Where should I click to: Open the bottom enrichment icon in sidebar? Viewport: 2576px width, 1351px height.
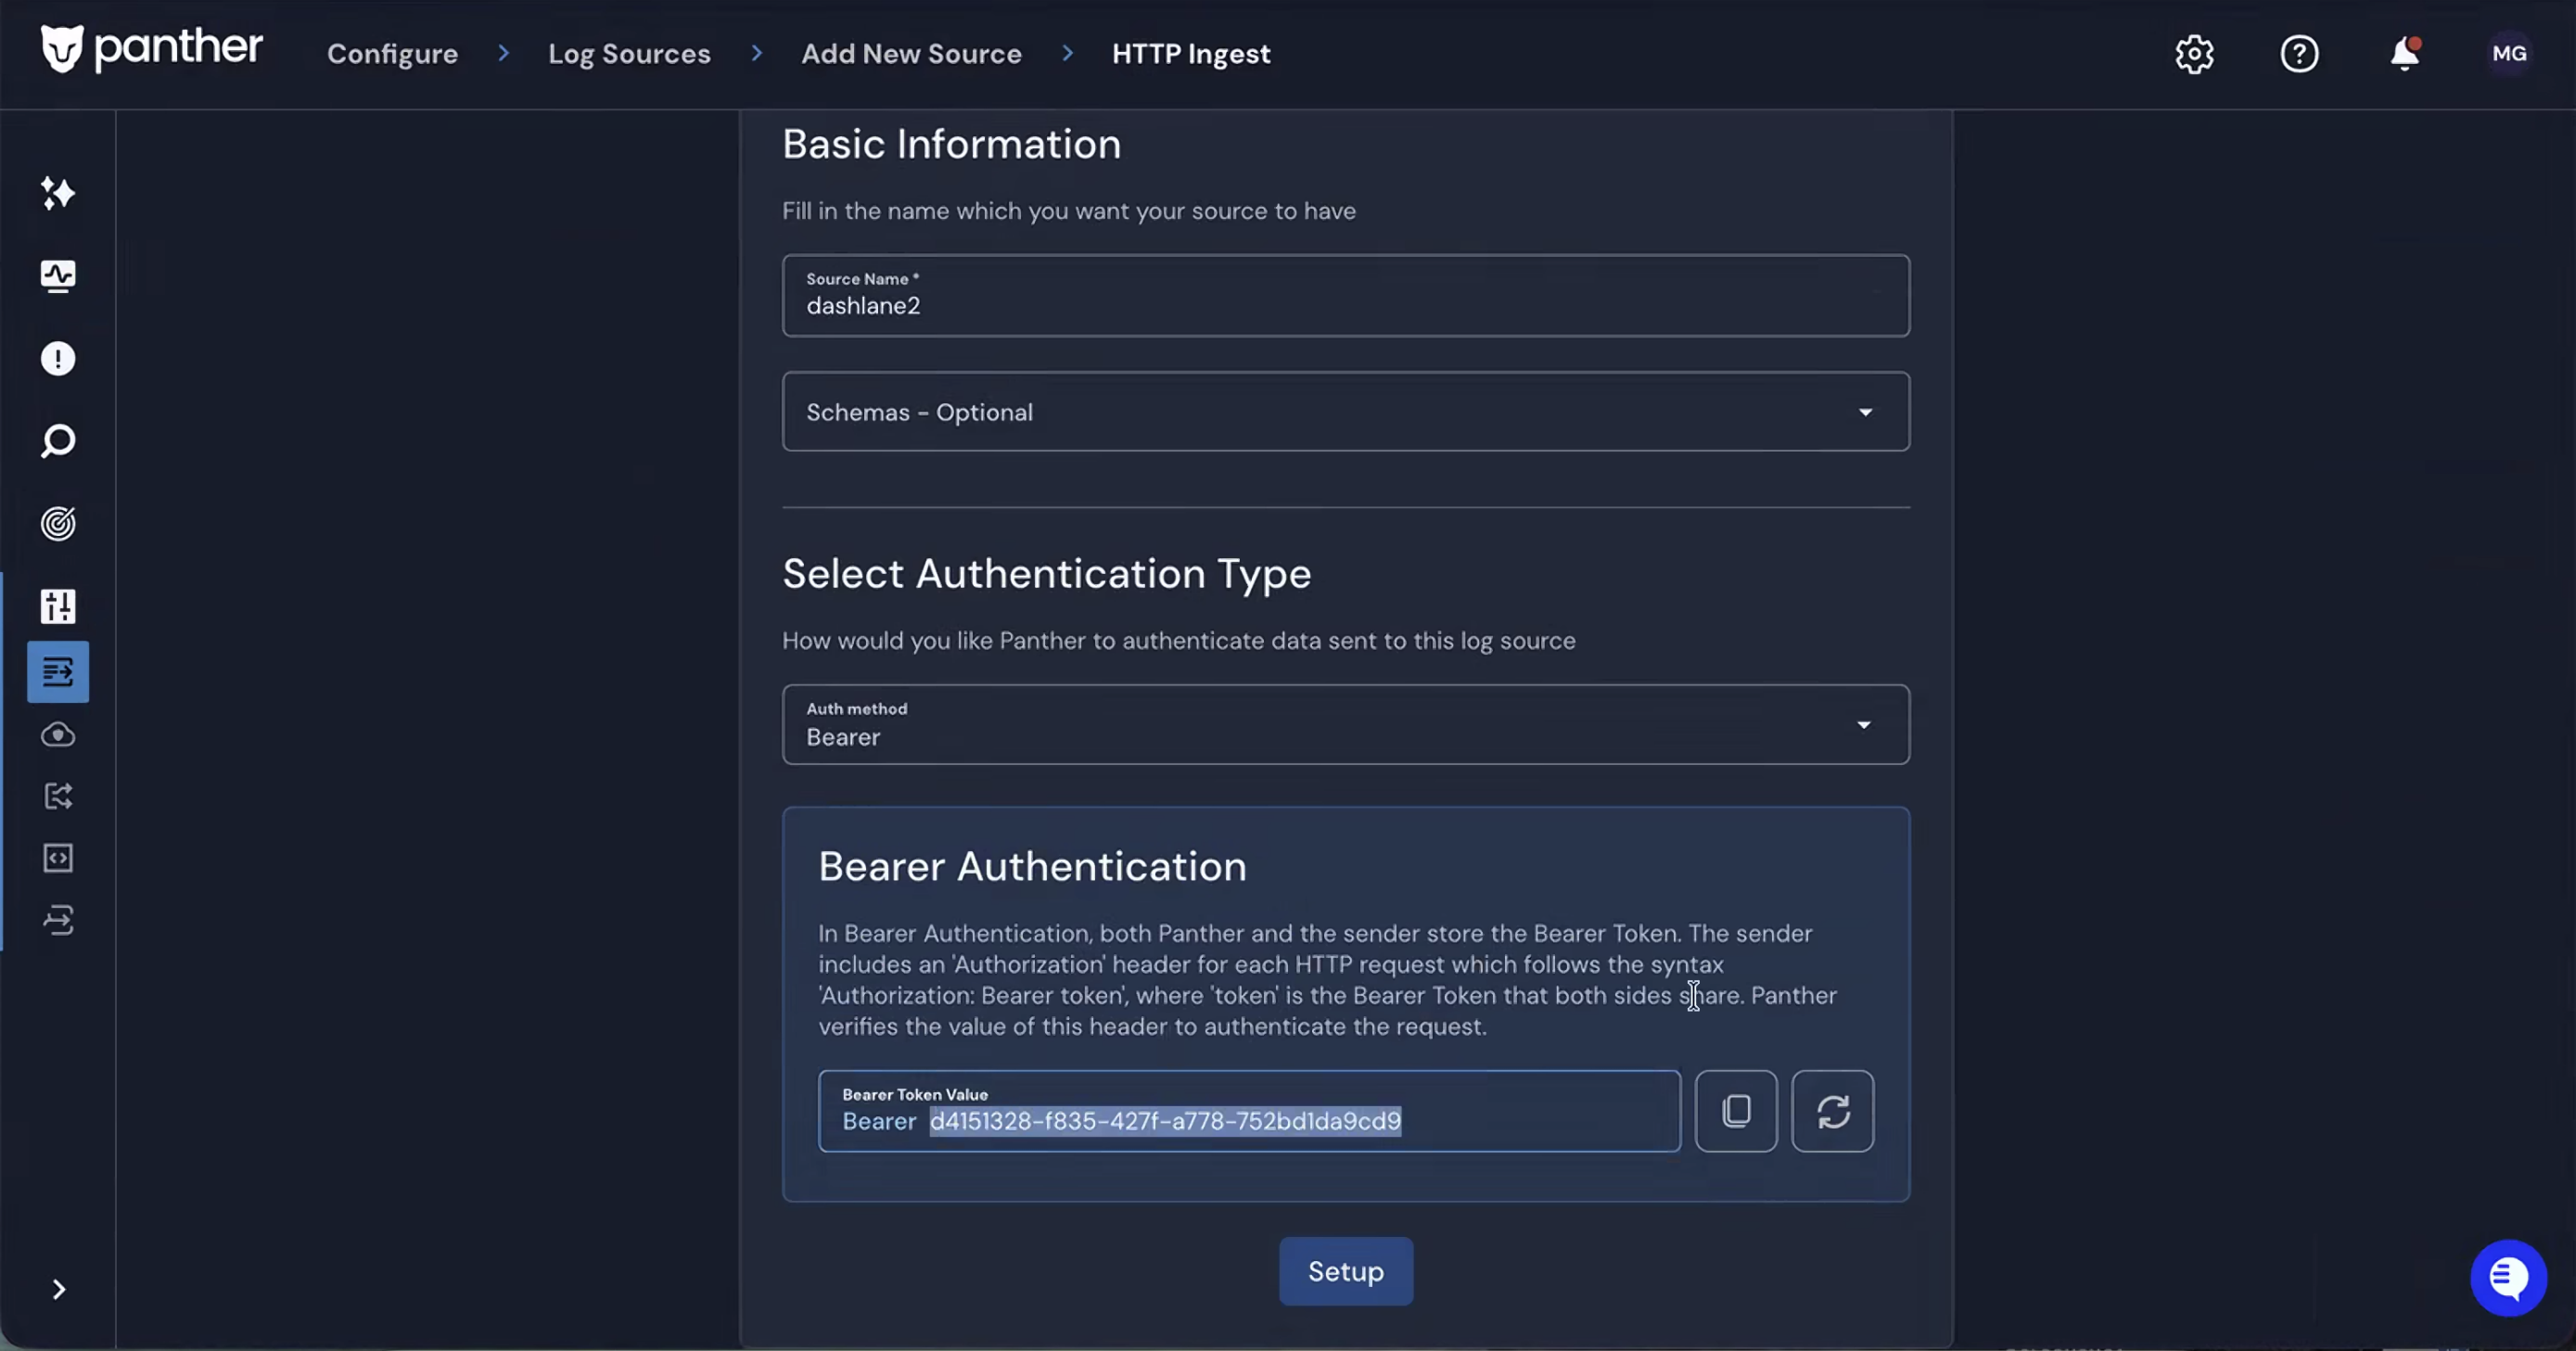click(x=58, y=921)
